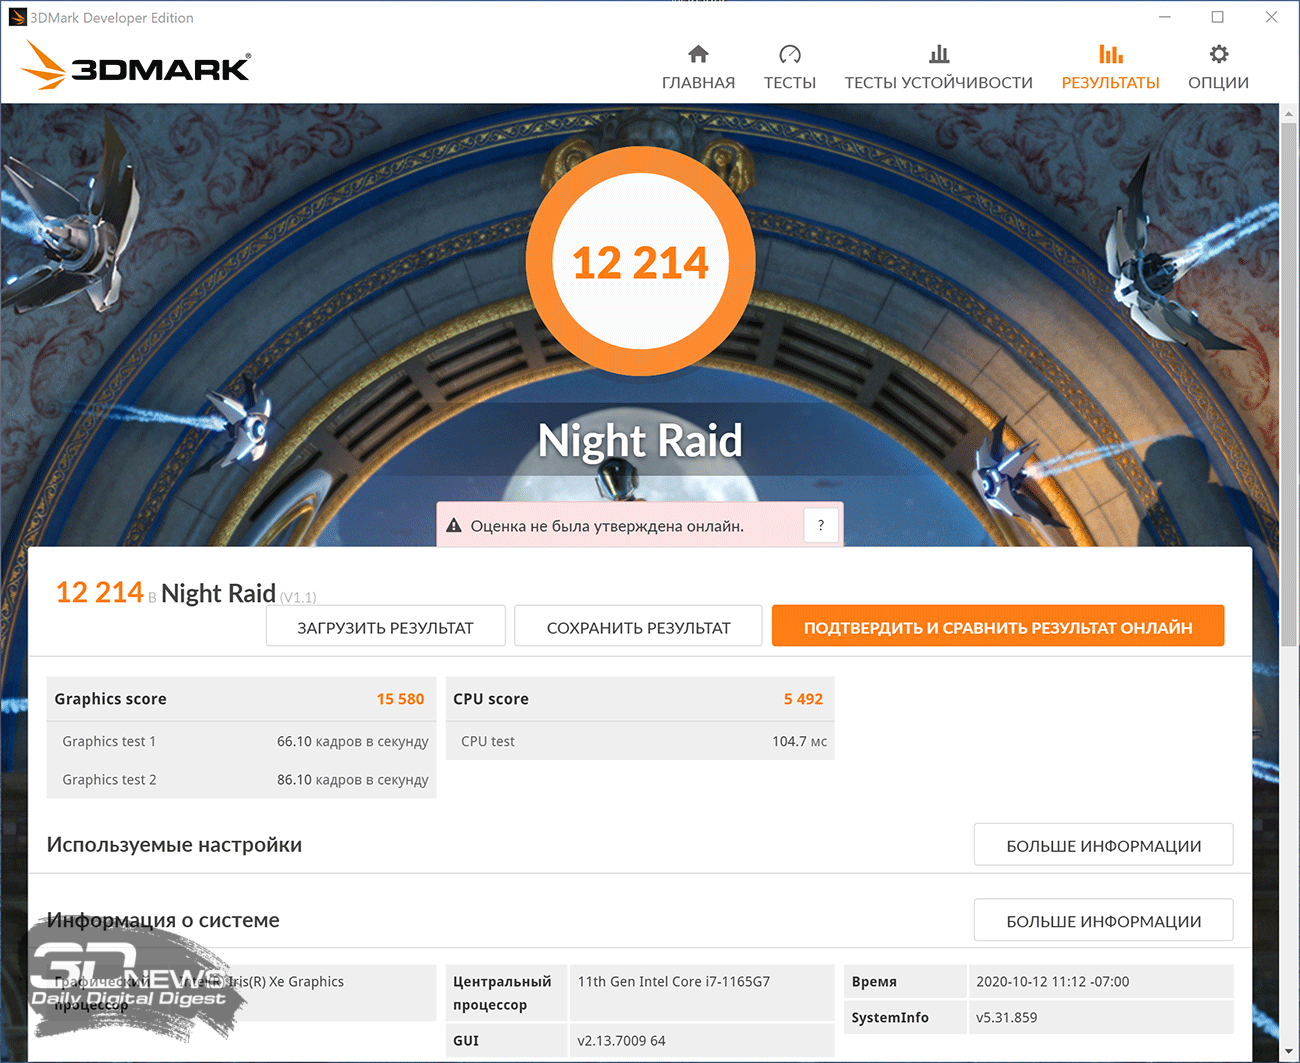
Task: Click the time value 2020-10-12 11:12 -07:00
Action: (x=1052, y=981)
